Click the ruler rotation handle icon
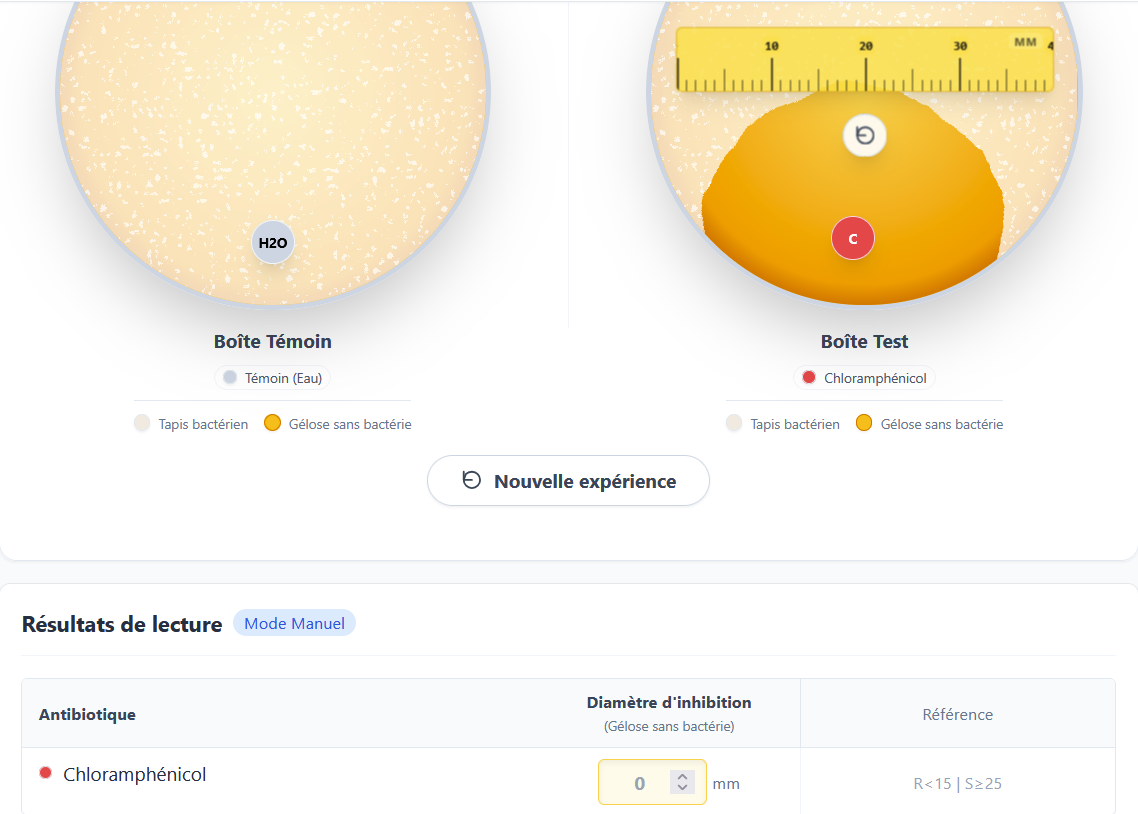The image size is (1138, 814). 865,136
